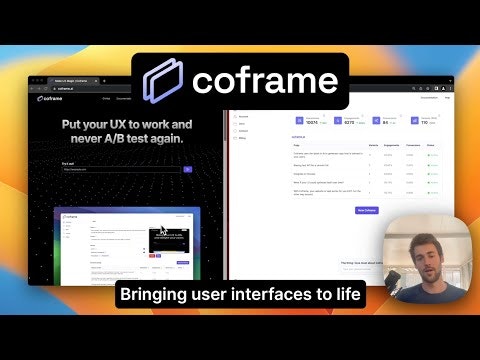
Task: Click the URL input field on the landing page
Action: 122,170
